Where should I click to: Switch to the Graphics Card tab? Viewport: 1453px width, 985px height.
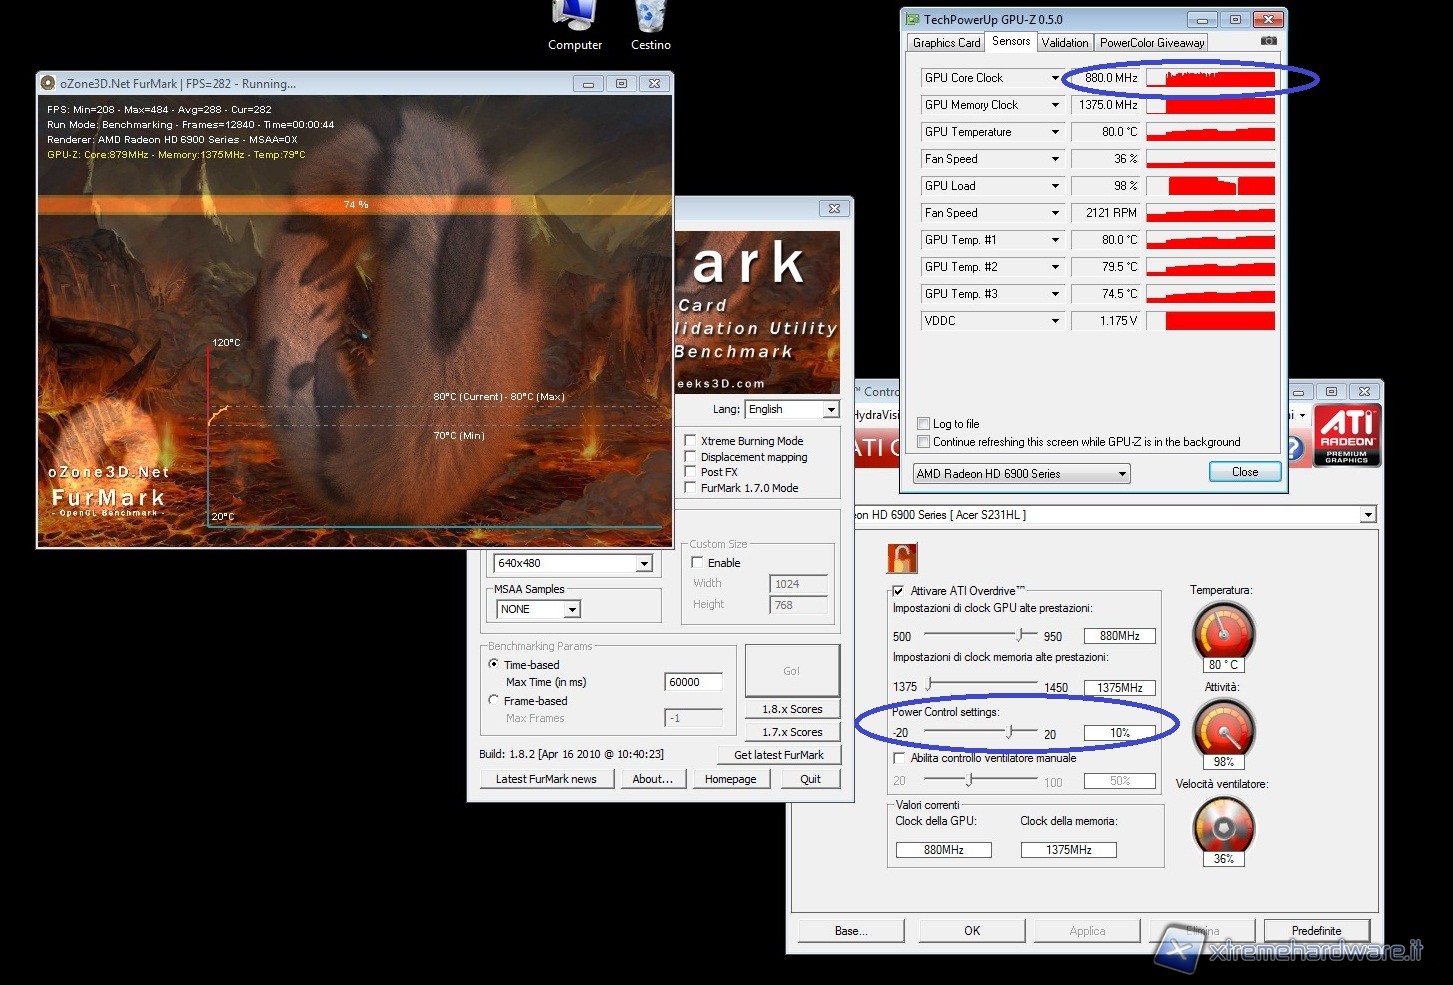pyautogui.click(x=946, y=43)
